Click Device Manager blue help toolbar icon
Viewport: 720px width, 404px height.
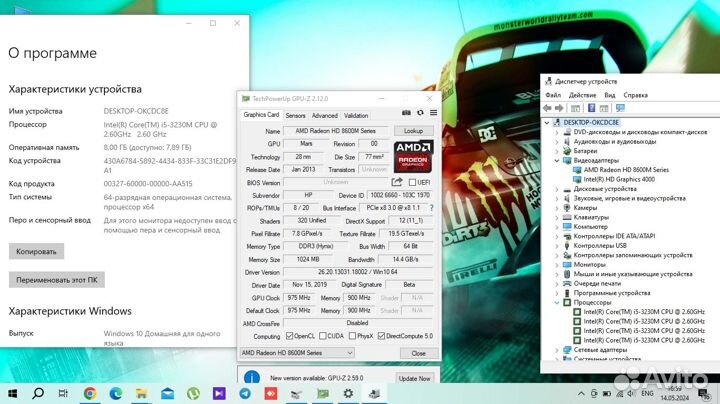(591, 108)
